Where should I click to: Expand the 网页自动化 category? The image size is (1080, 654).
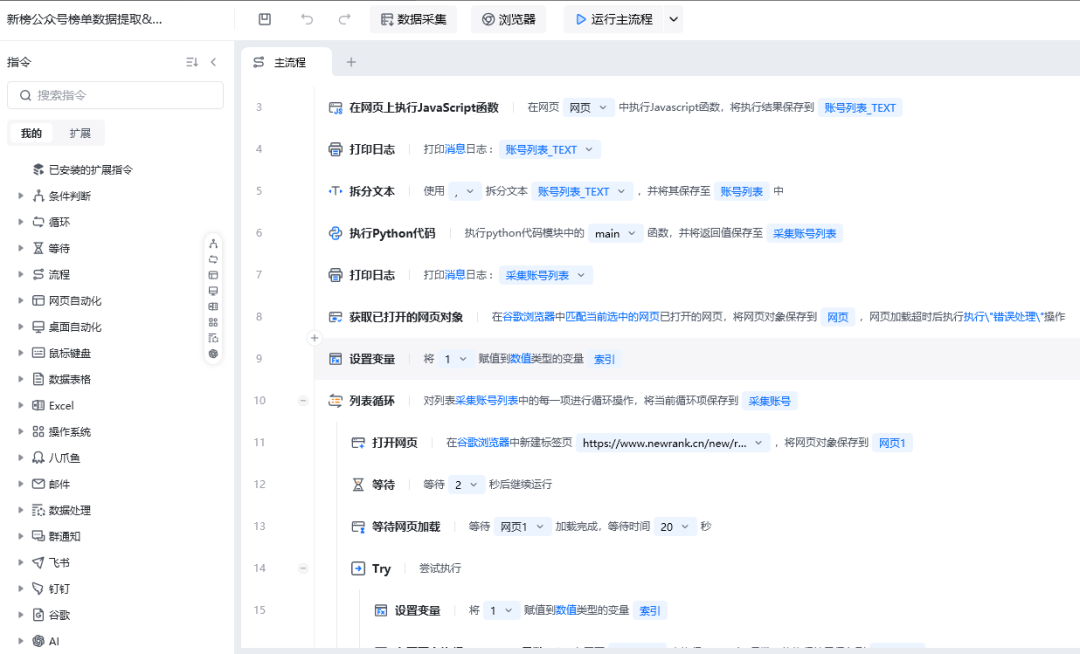(x=21, y=300)
